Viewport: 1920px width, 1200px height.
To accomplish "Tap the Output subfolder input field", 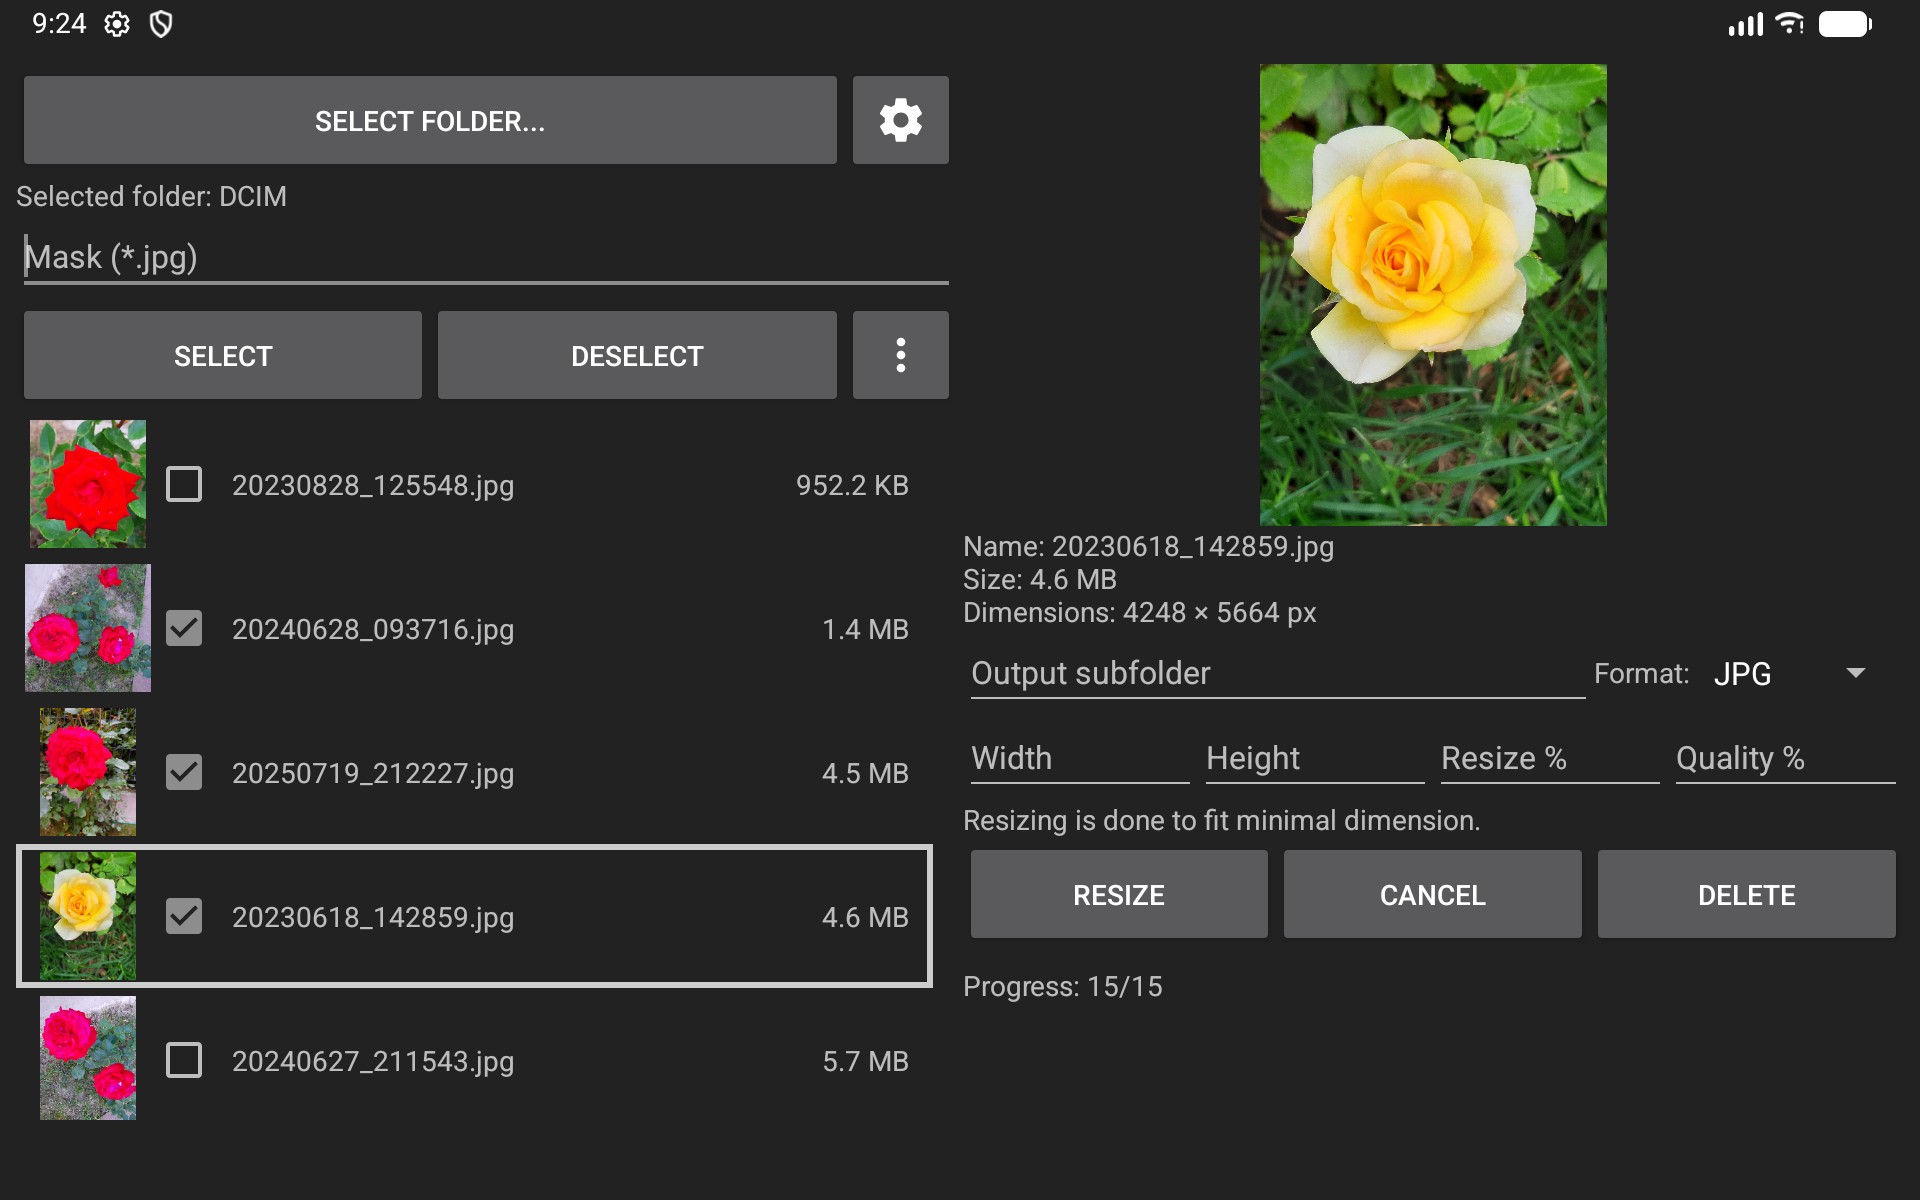I will (1276, 674).
